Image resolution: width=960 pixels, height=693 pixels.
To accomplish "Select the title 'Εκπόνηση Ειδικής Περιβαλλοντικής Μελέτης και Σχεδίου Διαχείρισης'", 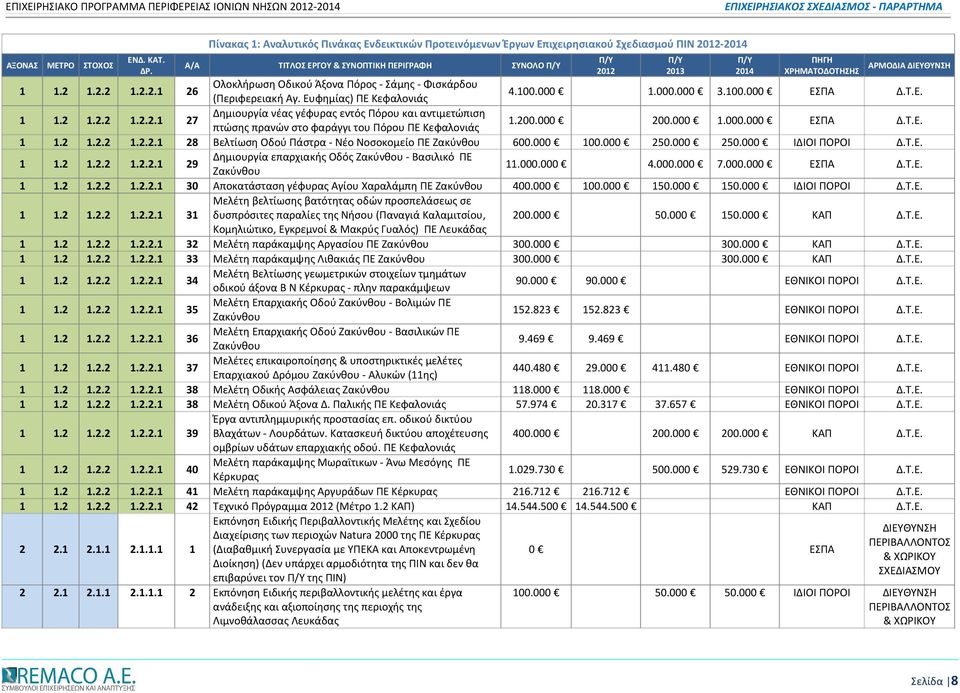I will pos(347,550).
